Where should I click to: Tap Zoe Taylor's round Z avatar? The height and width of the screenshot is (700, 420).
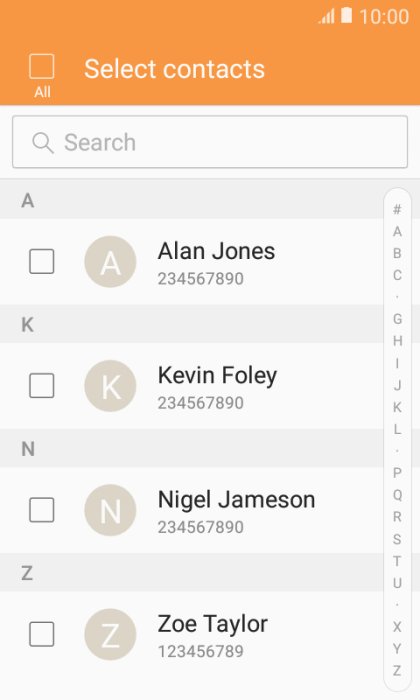click(x=110, y=634)
